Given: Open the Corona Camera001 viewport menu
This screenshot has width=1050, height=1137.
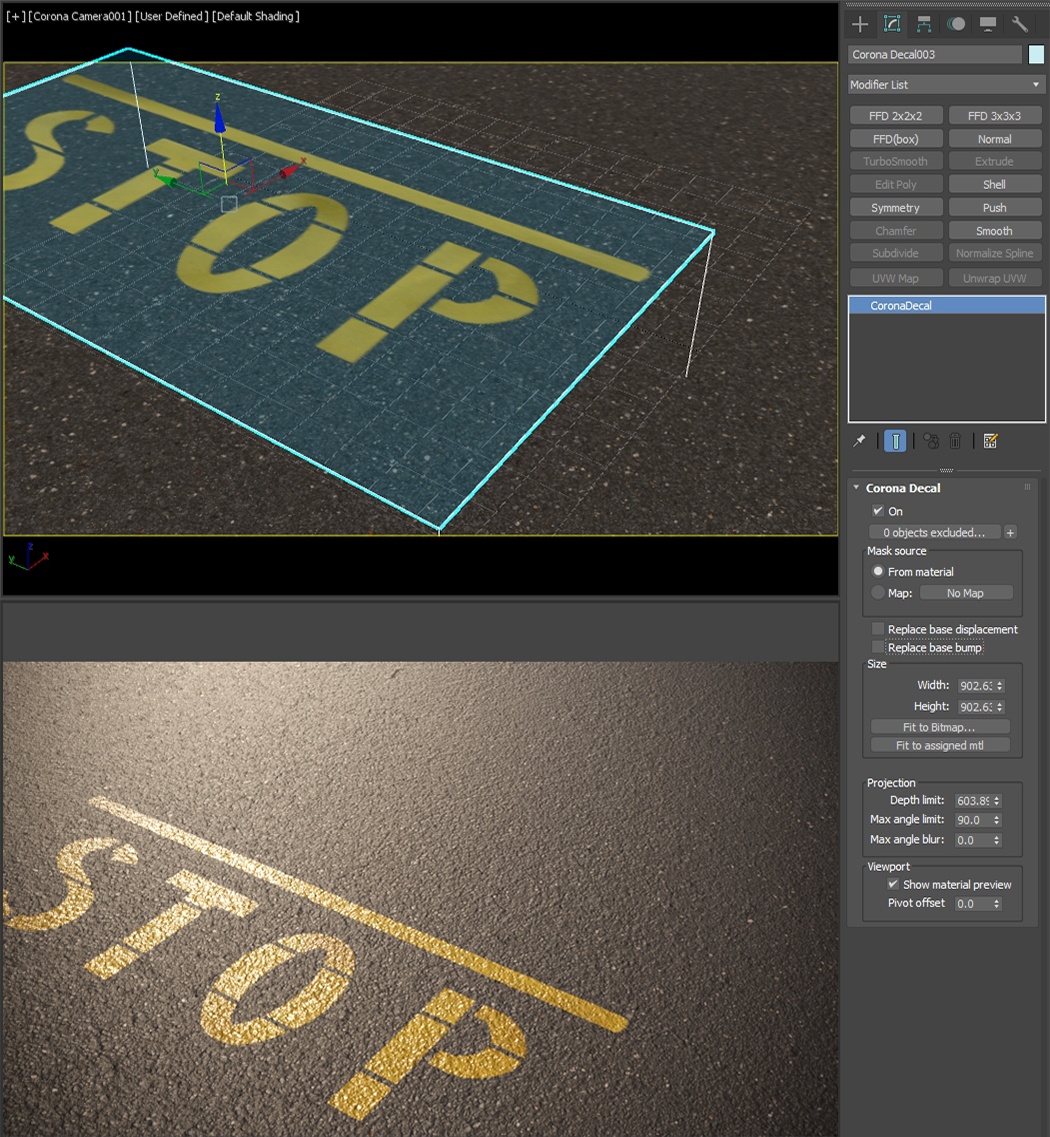Looking at the screenshot, I should point(79,16).
